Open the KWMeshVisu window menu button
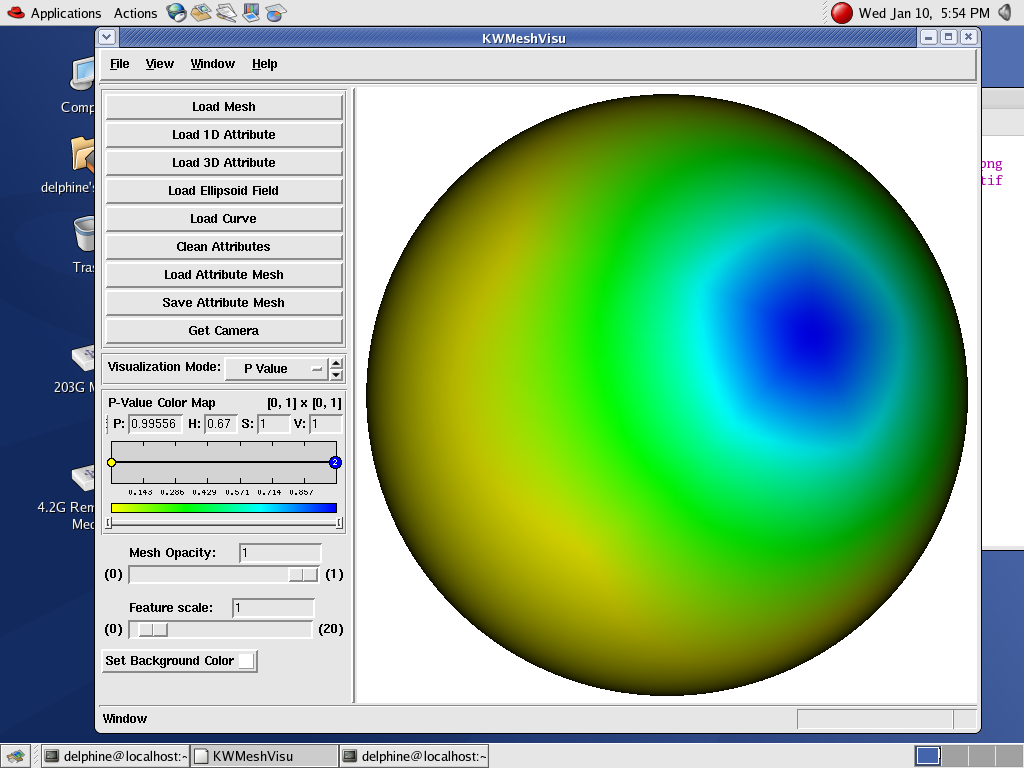The height and width of the screenshot is (768, 1024). click(108, 37)
